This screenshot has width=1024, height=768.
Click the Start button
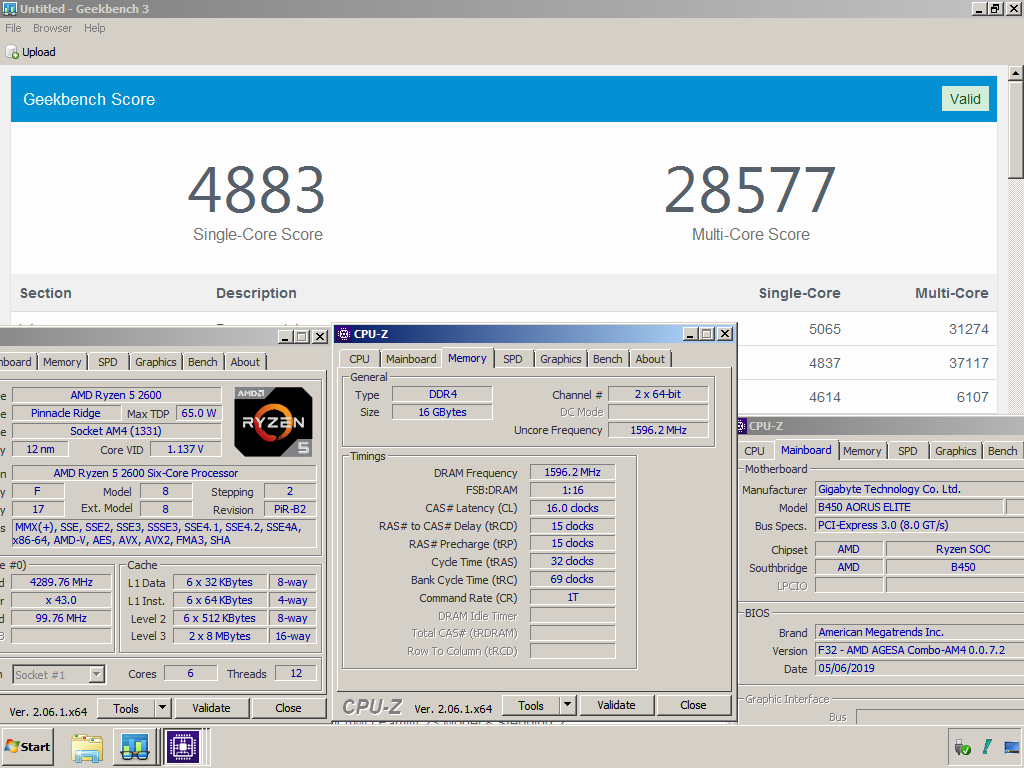(x=27, y=746)
